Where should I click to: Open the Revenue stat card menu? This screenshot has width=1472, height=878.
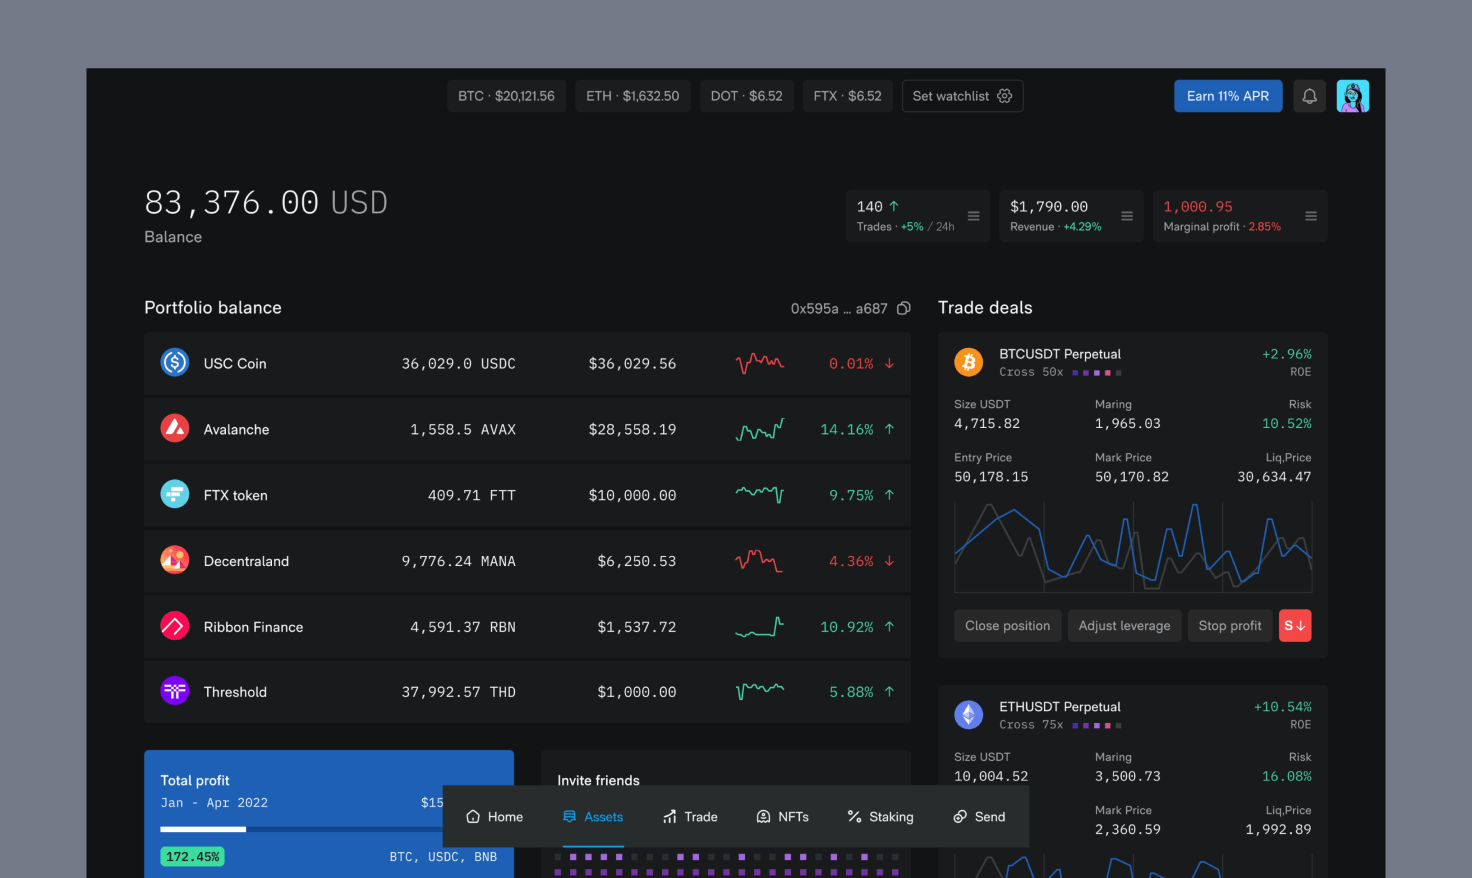click(1127, 216)
